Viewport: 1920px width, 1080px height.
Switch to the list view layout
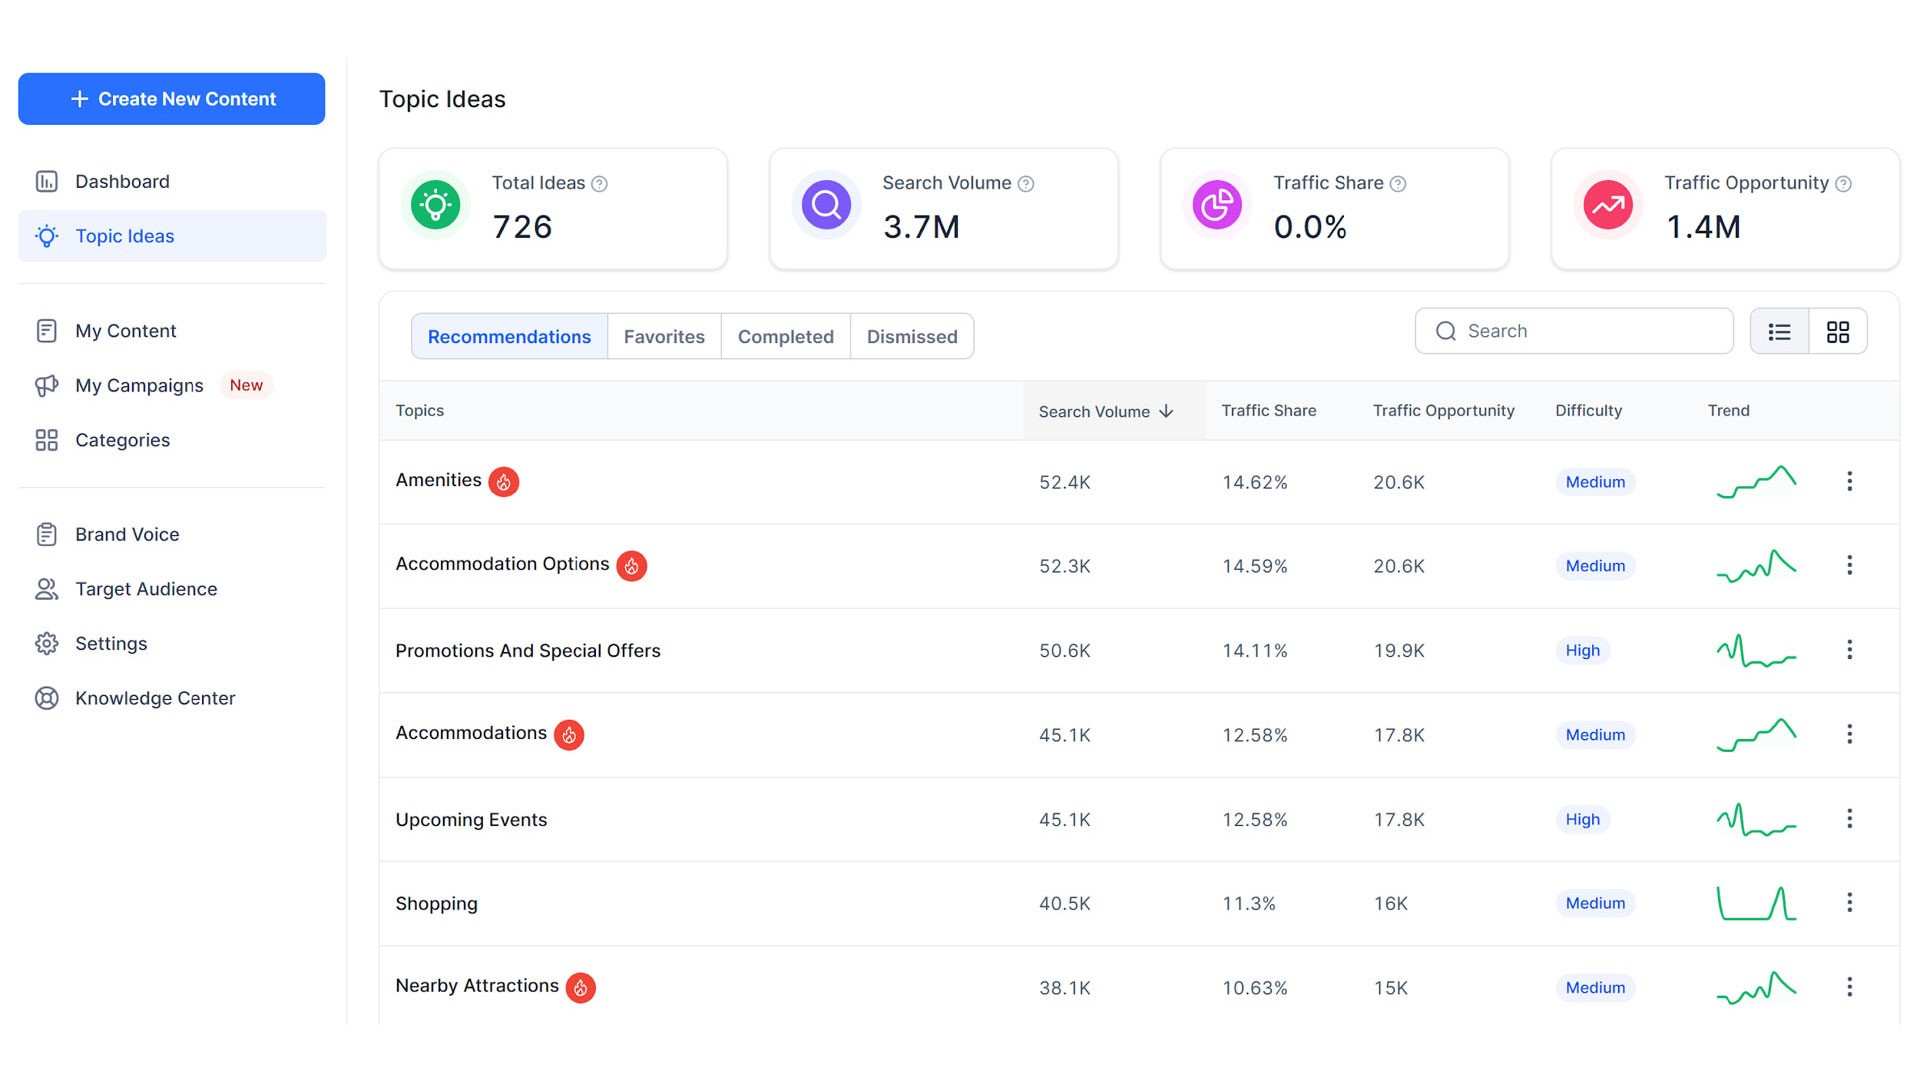pos(1779,331)
